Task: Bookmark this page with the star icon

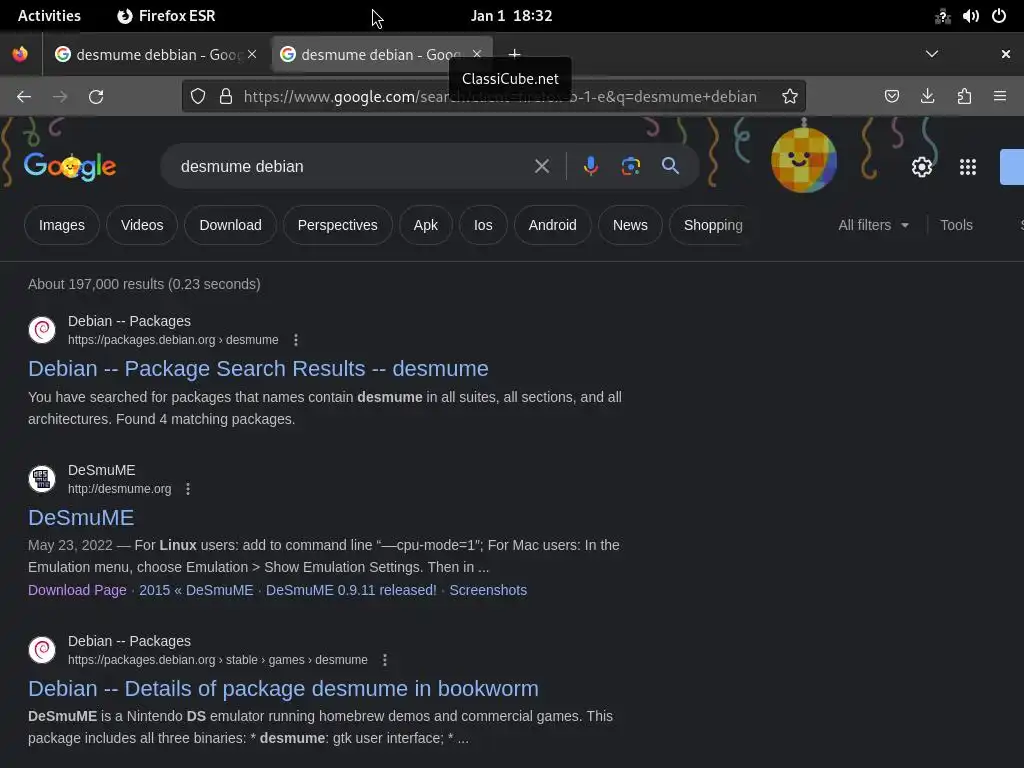Action: click(790, 97)
